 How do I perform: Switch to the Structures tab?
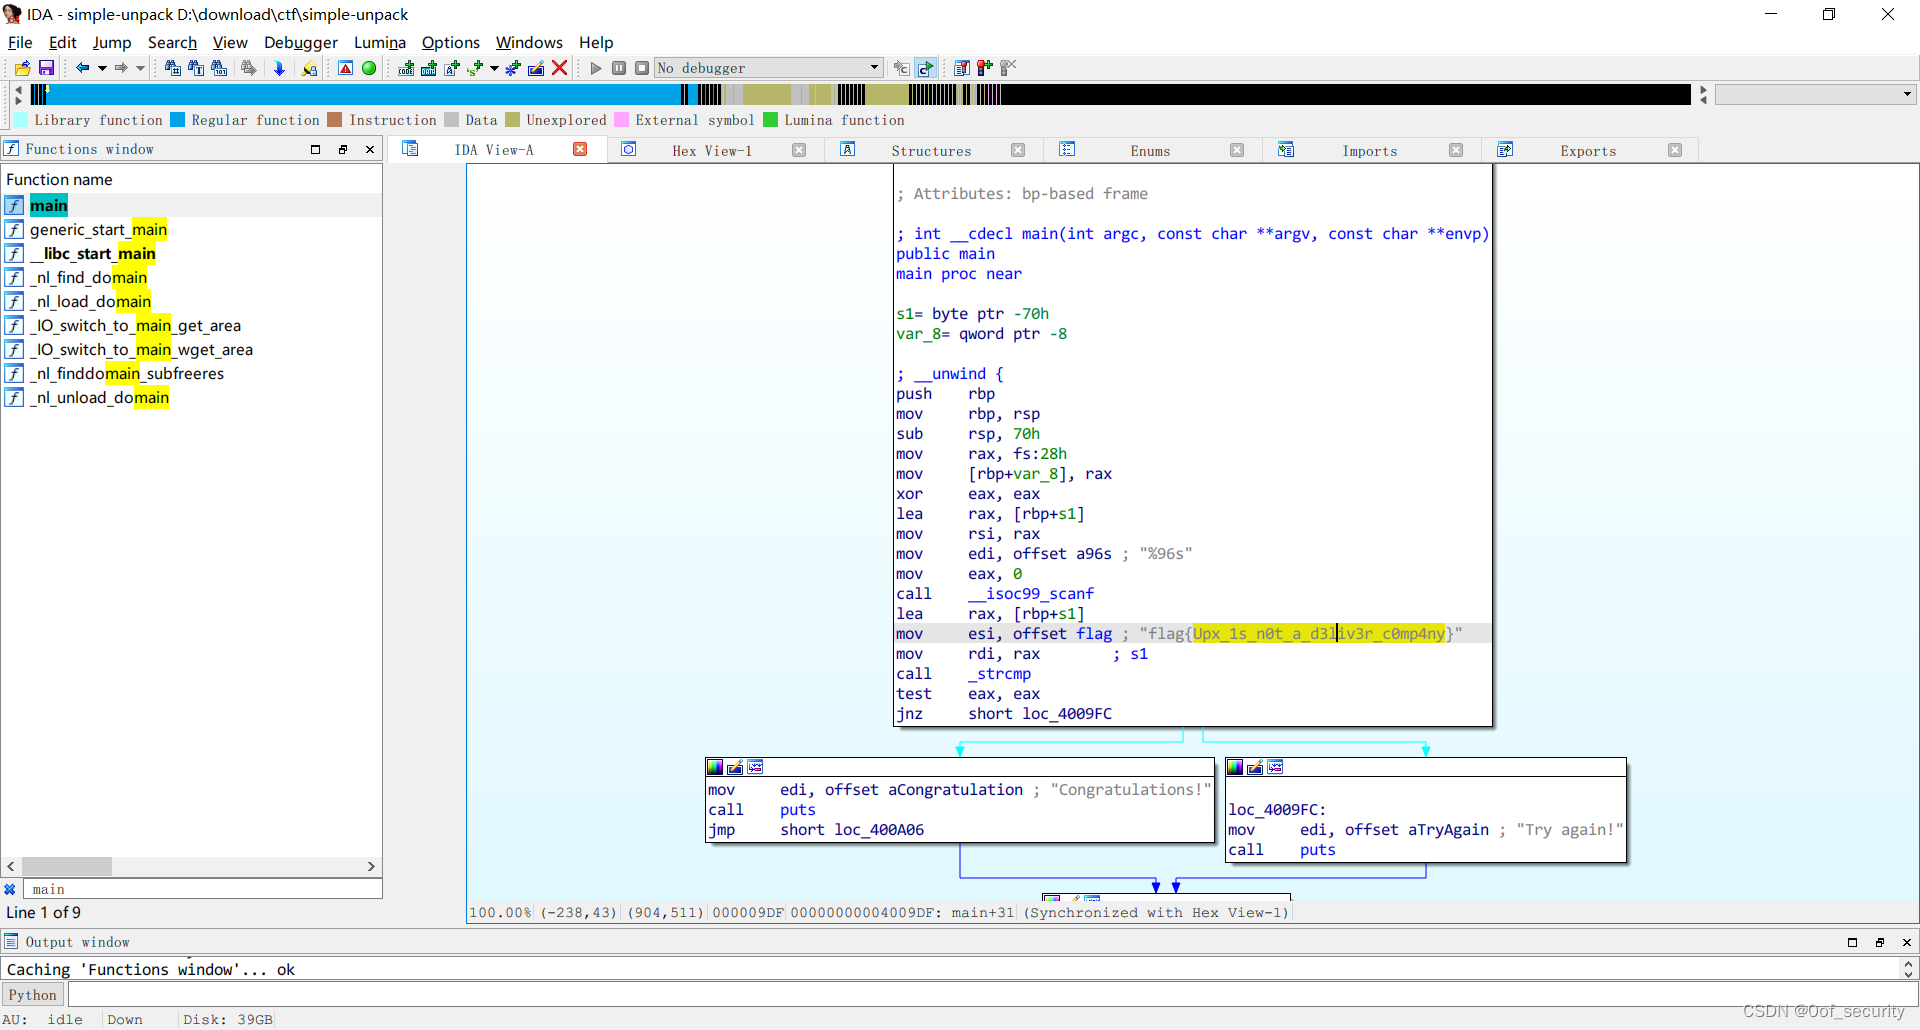[x=930, y=150]
